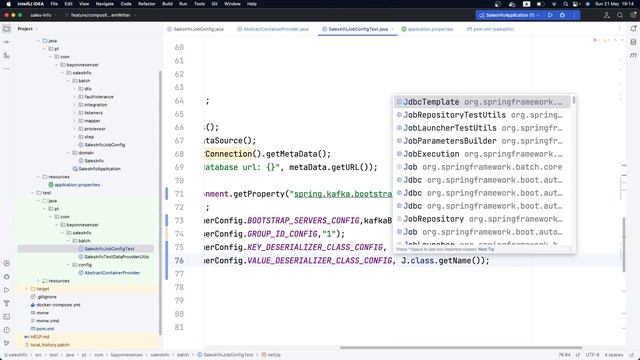Select JdbcTemplate completion suggestion
640x360 pixels.
[x=482, y=102]
